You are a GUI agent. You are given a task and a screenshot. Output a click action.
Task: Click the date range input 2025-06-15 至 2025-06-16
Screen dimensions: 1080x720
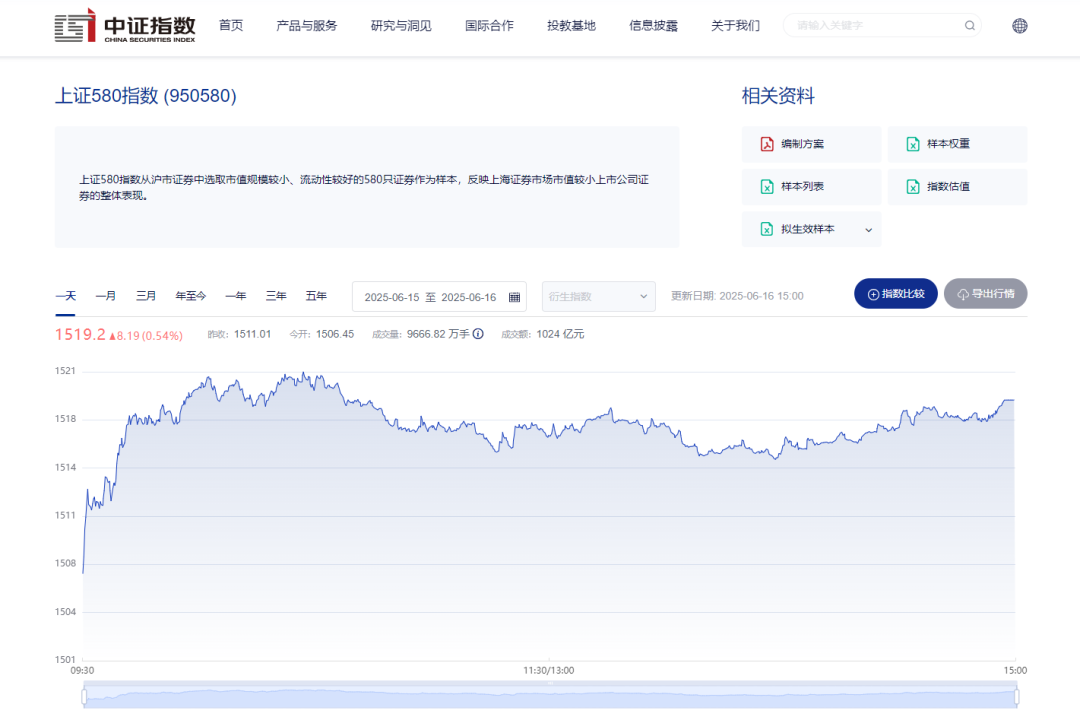(439, 297)
